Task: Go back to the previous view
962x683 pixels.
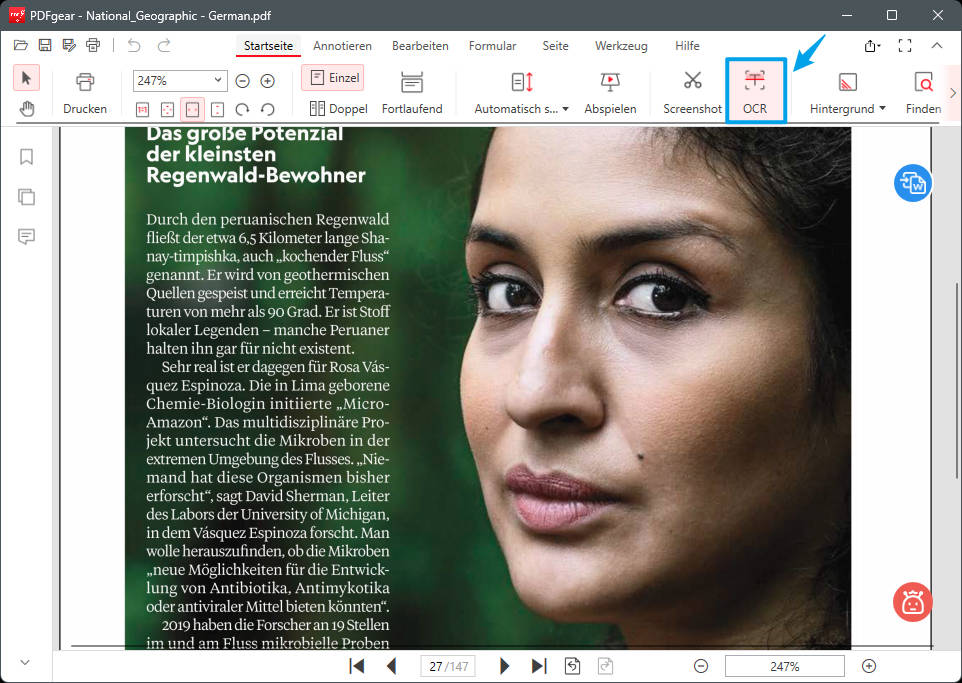Action: [x=572, y=666]
